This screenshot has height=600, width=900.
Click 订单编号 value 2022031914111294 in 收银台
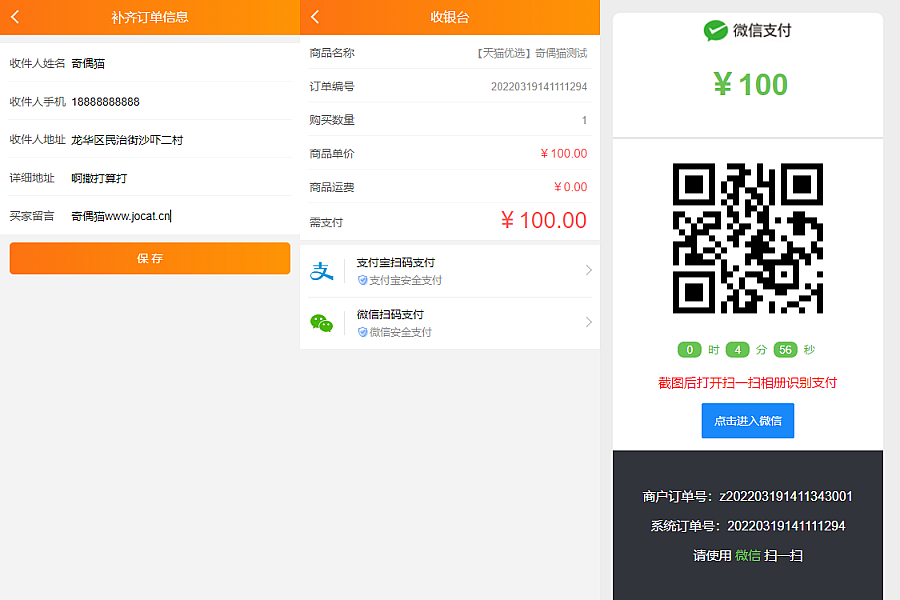[539, 87]
